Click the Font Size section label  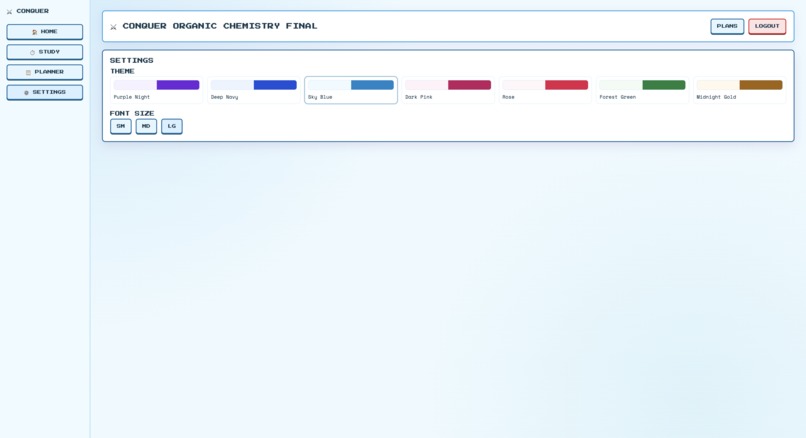tap(132, 114)
